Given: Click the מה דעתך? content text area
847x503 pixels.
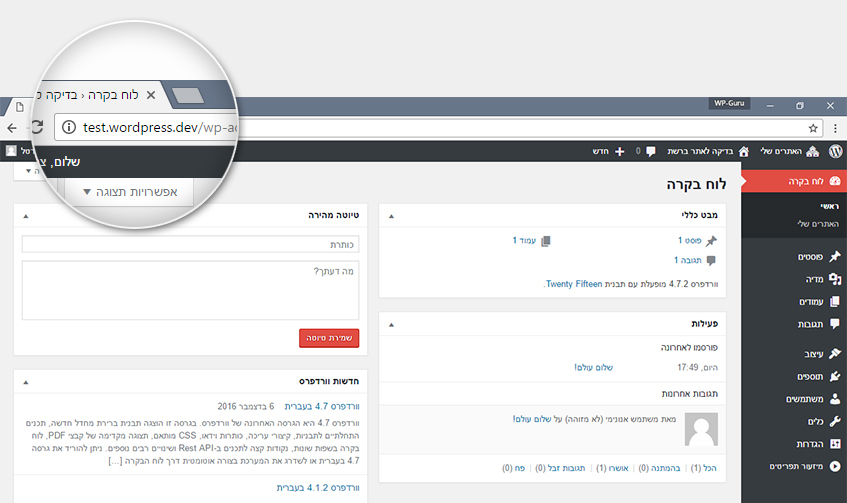Looking at the screenshot, I should point(190,290).
